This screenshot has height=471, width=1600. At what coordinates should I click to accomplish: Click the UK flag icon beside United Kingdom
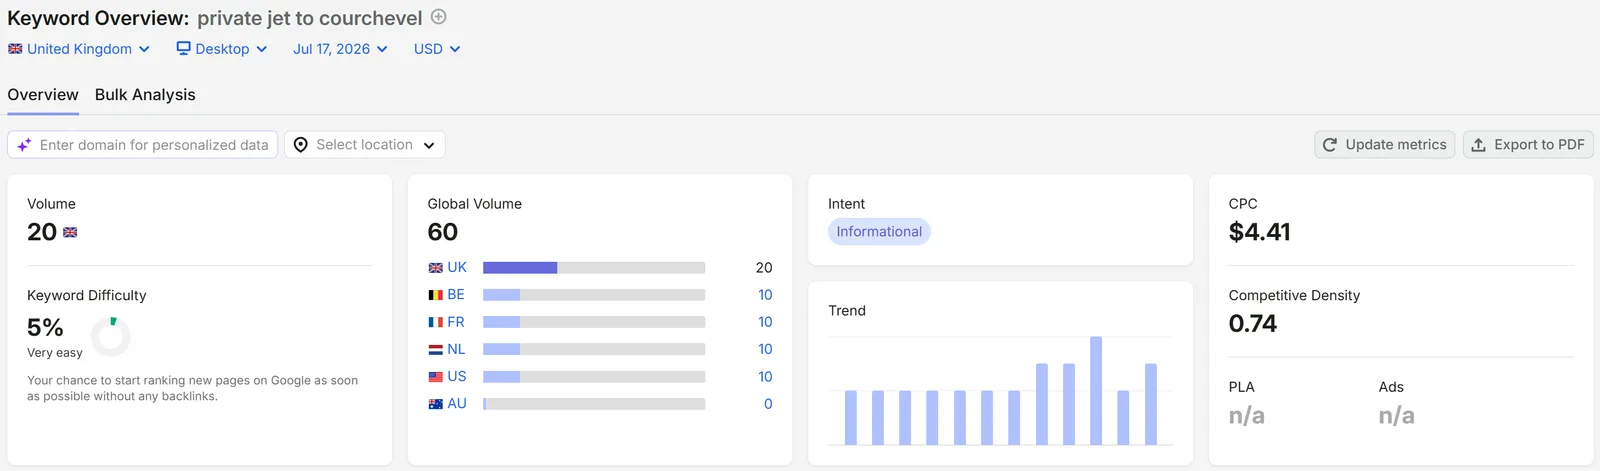pos(15,49)
